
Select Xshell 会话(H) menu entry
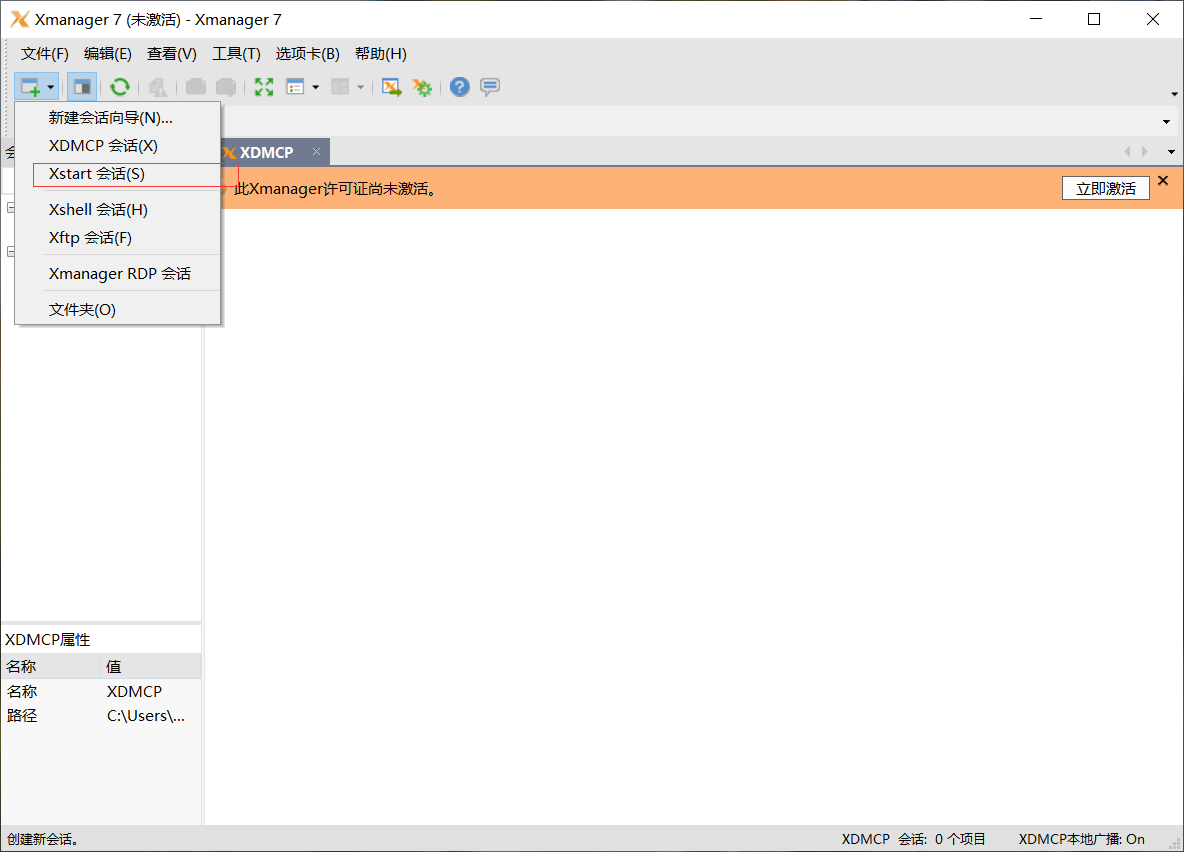(x=118, y=210)
